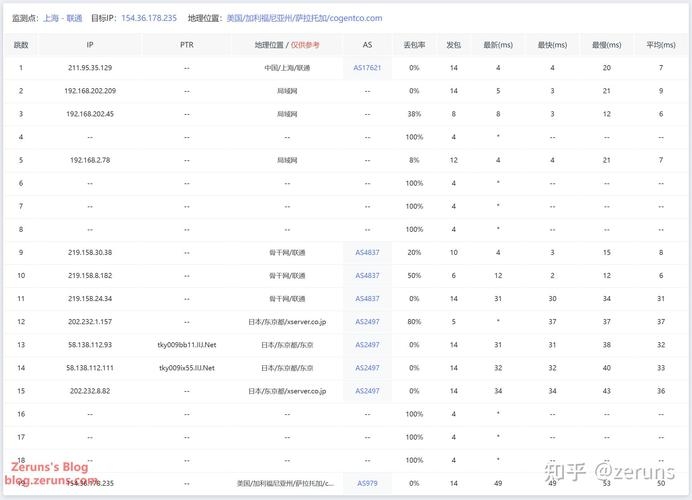Select the 平均(ms) column header

click(x=661, y=45)
